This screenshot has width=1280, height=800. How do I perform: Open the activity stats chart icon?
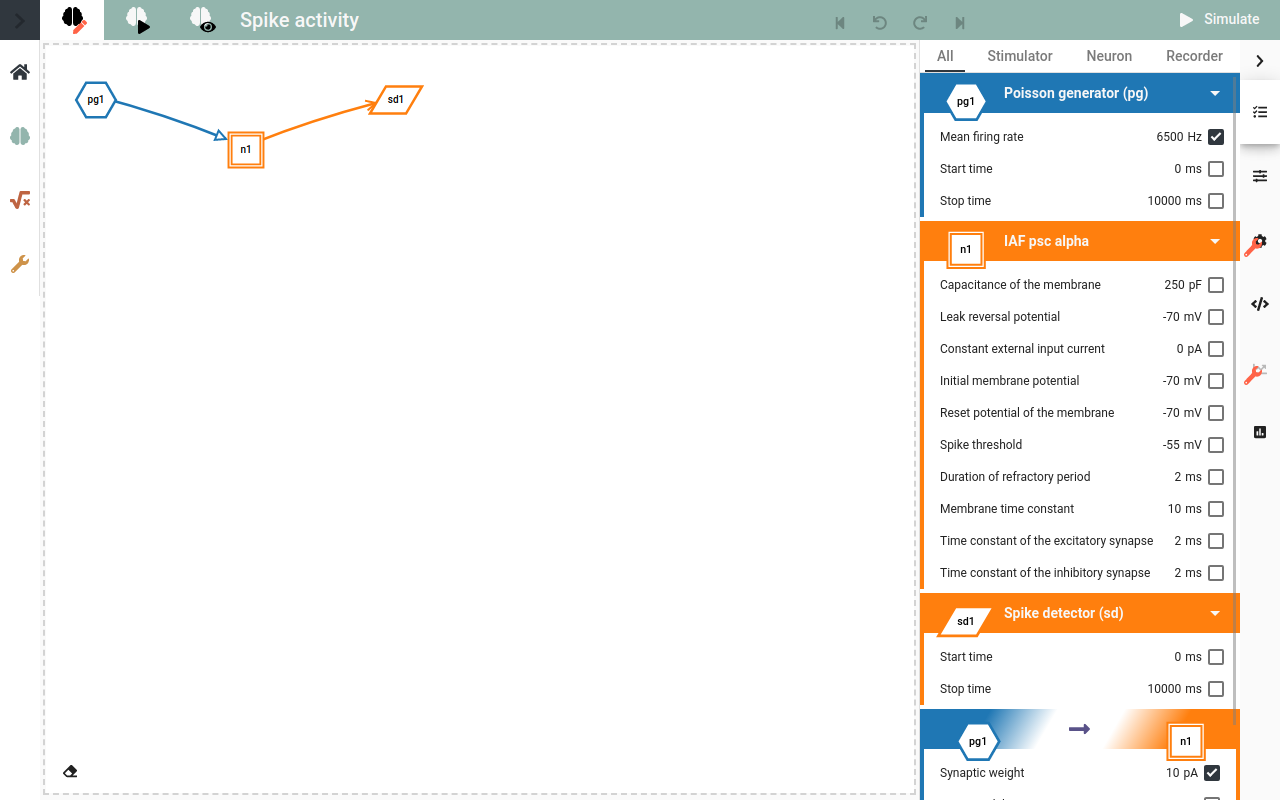pos(1260,432)
